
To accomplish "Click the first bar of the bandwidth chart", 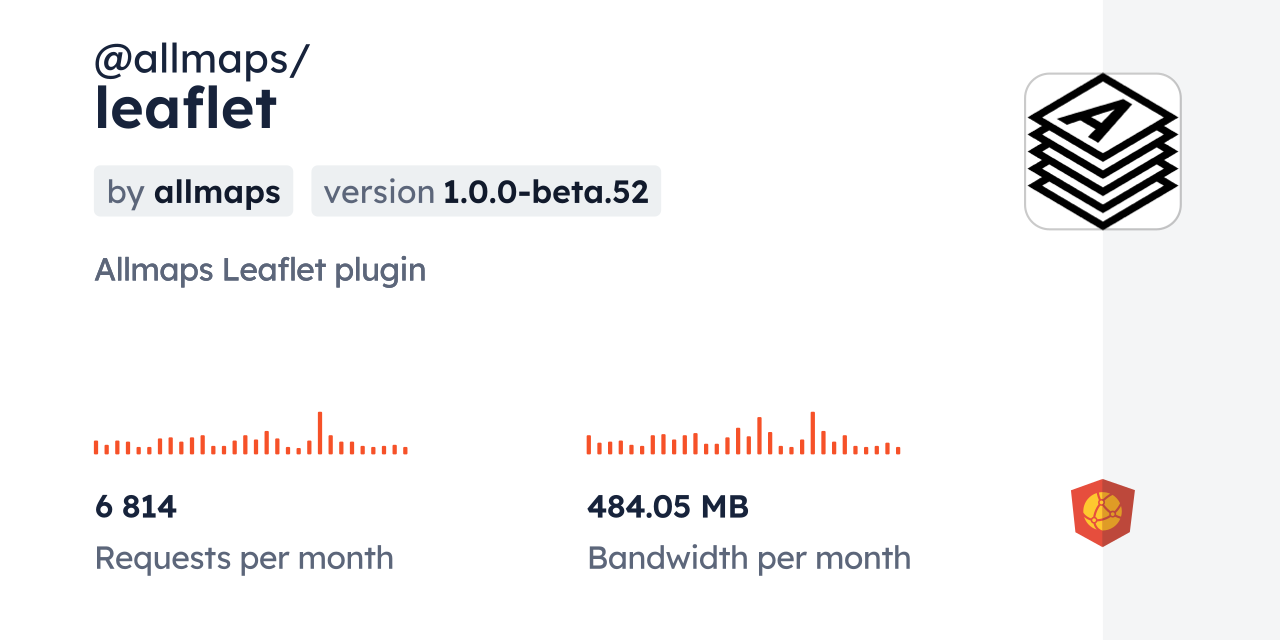I will 589,445.
